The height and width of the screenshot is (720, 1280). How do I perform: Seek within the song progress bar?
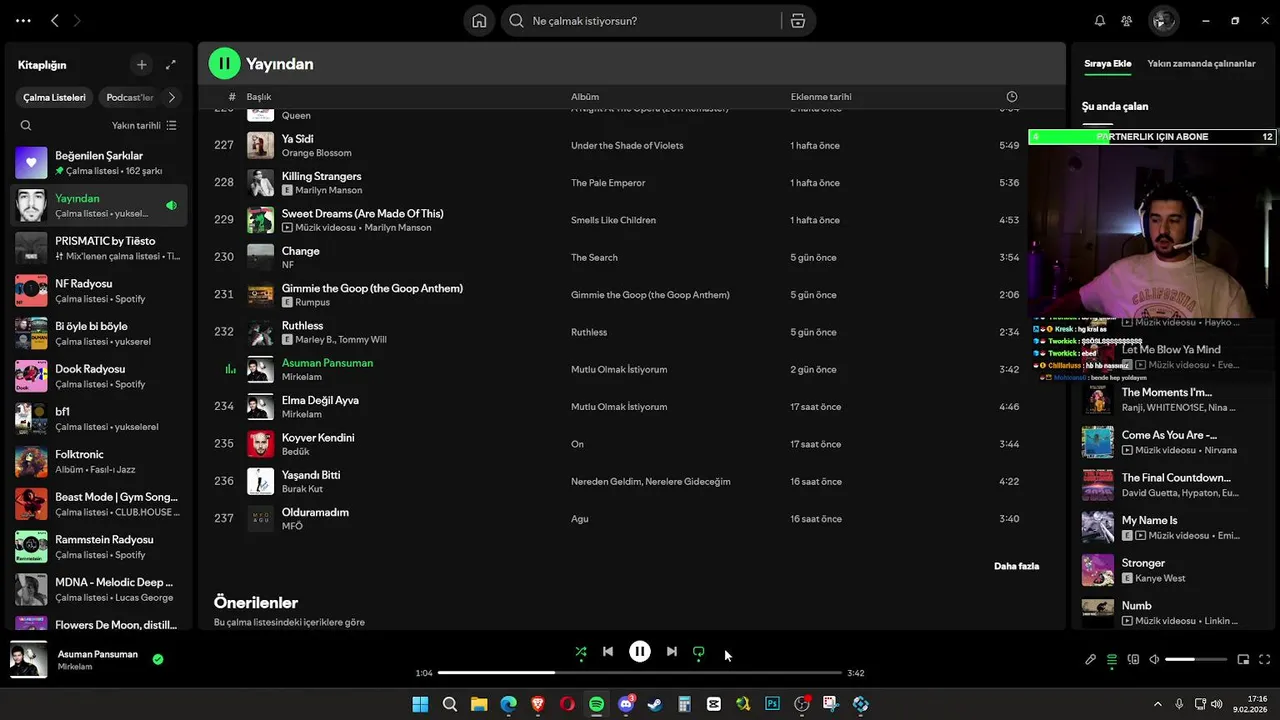(x=640, y=673)
